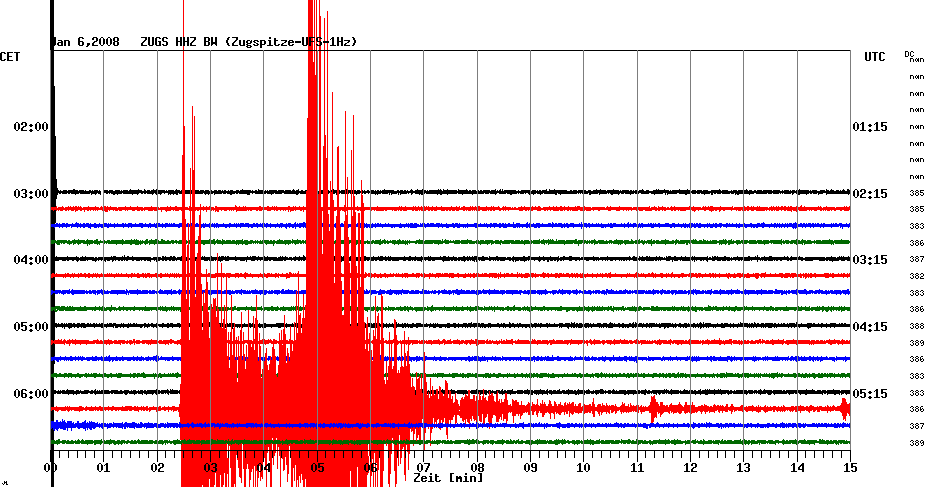Click minute marker "07" on time axis
The image size is (930, 494).
(x=423, y=468)
